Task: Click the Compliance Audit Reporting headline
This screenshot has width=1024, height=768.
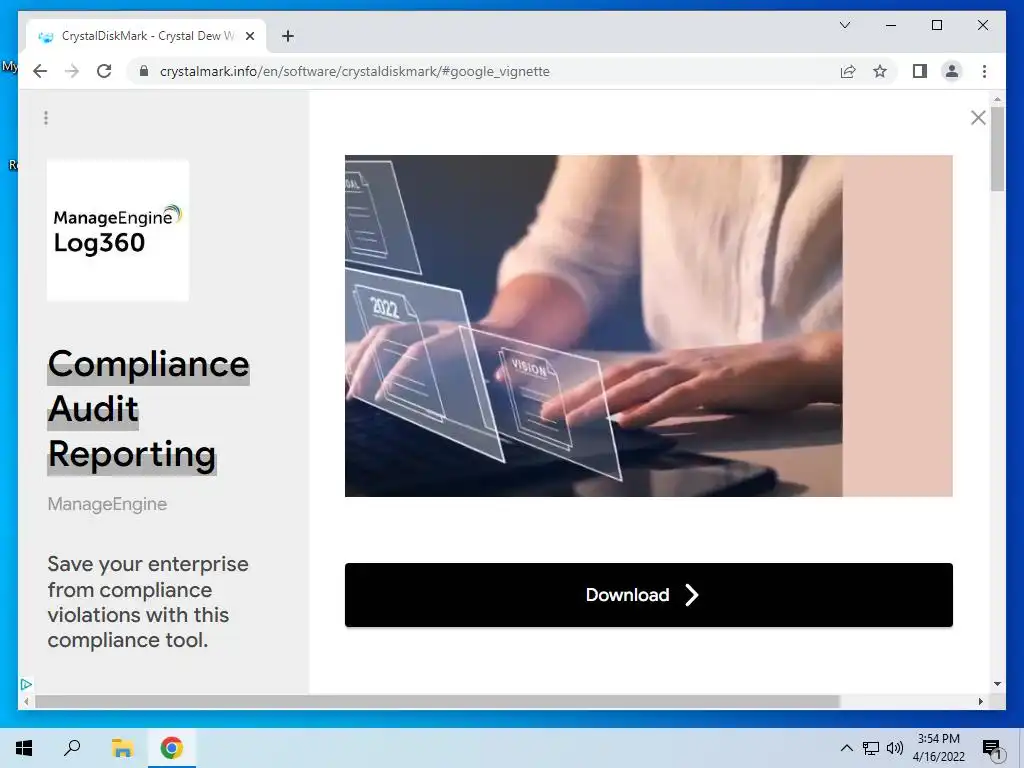Action: (x=148, y=409)
